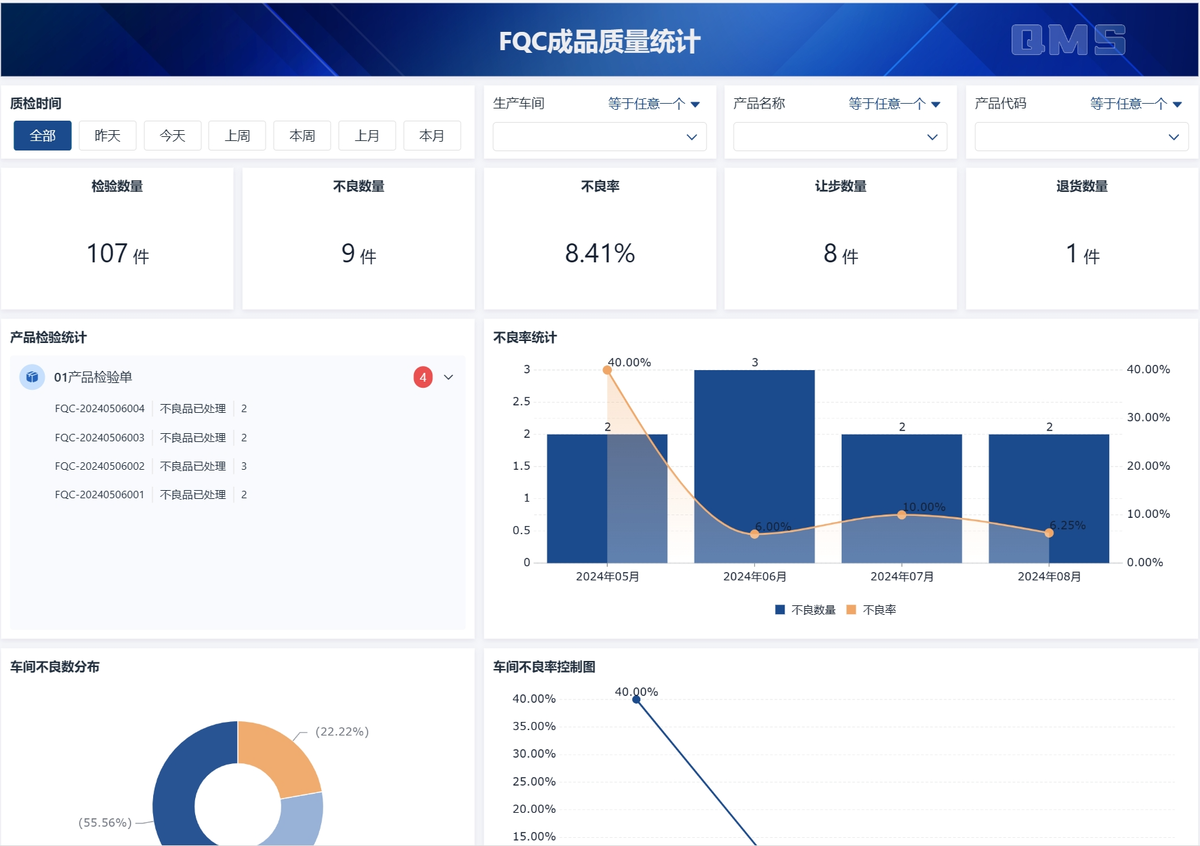Filter quality time by 今天
This screenshot has width=1200, height=846.
pos(173,136)
